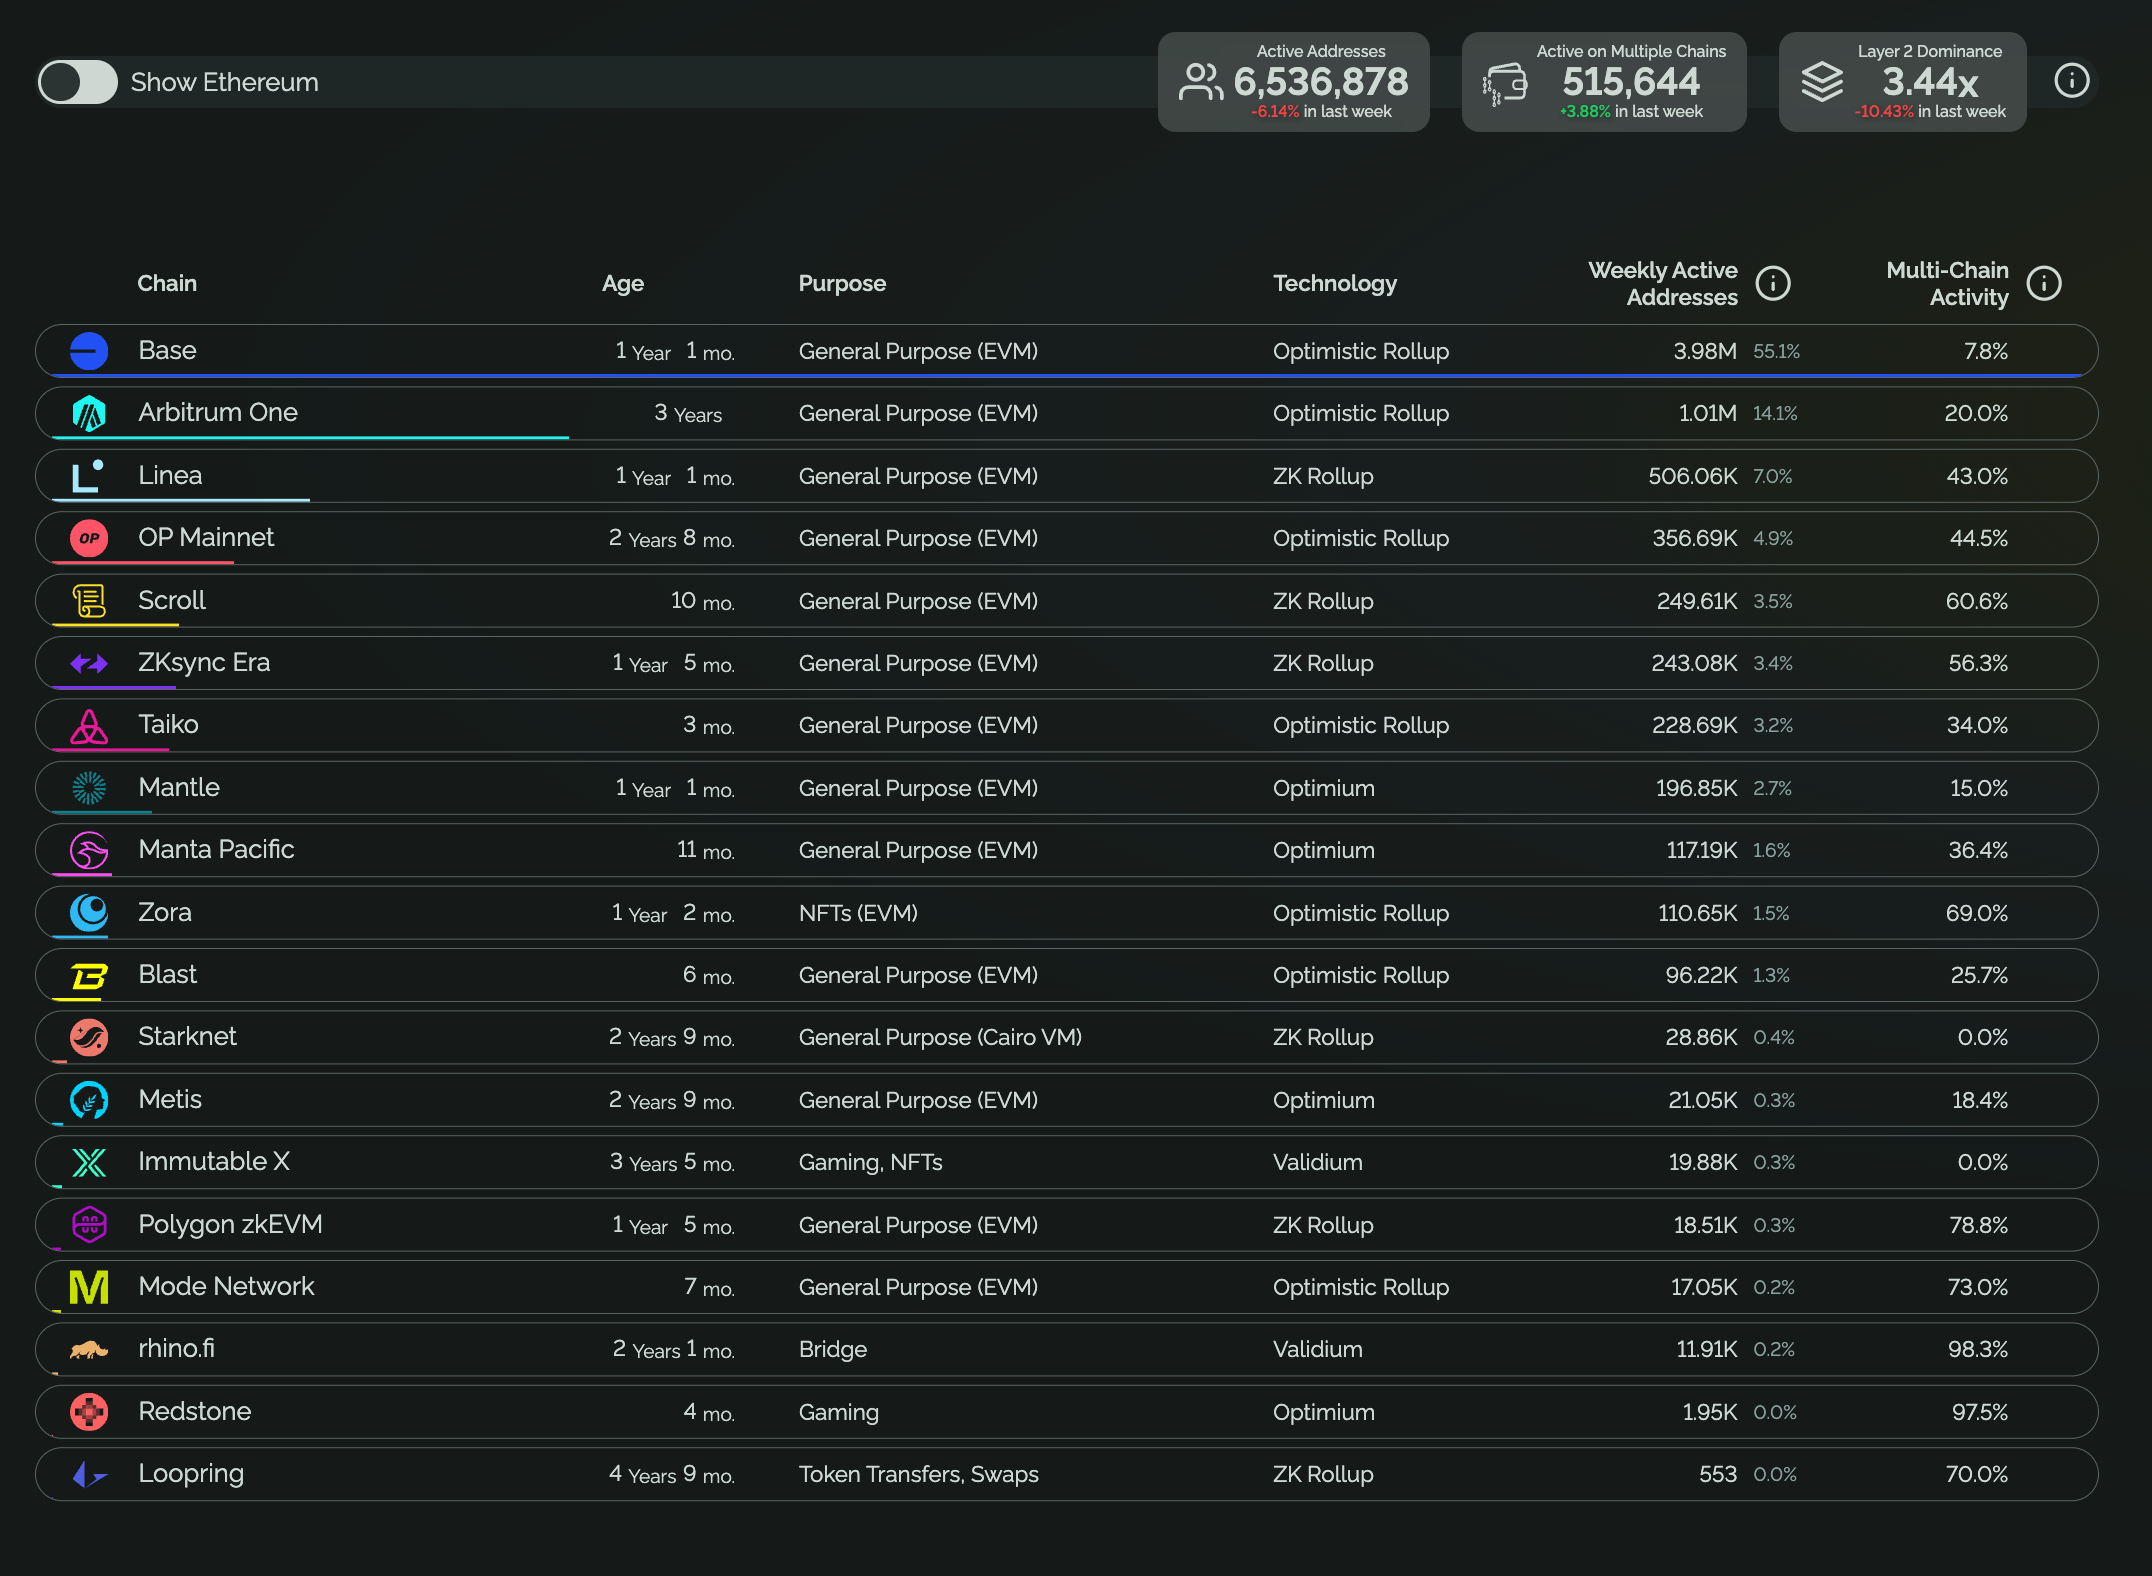
Task: Select the Starknet chain name
Action: point(187,1036)
